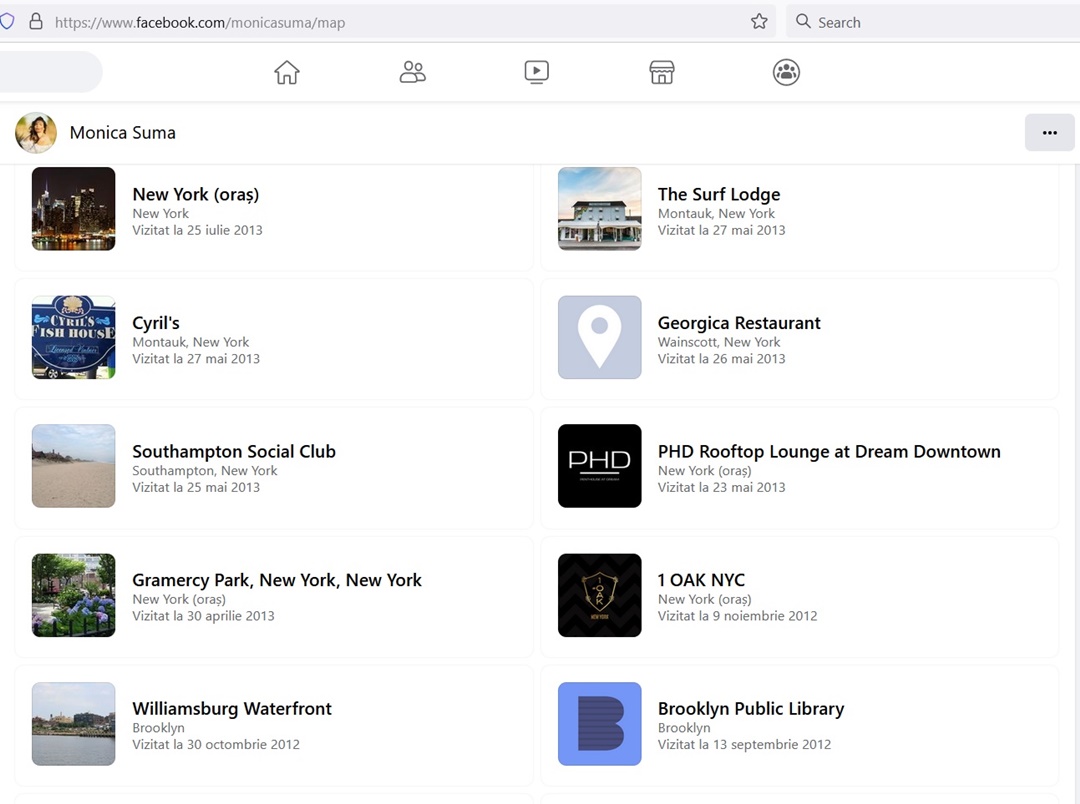
Task: Go to Facebook Home icon
Action: pyautogui.click(x=287, y=72)
